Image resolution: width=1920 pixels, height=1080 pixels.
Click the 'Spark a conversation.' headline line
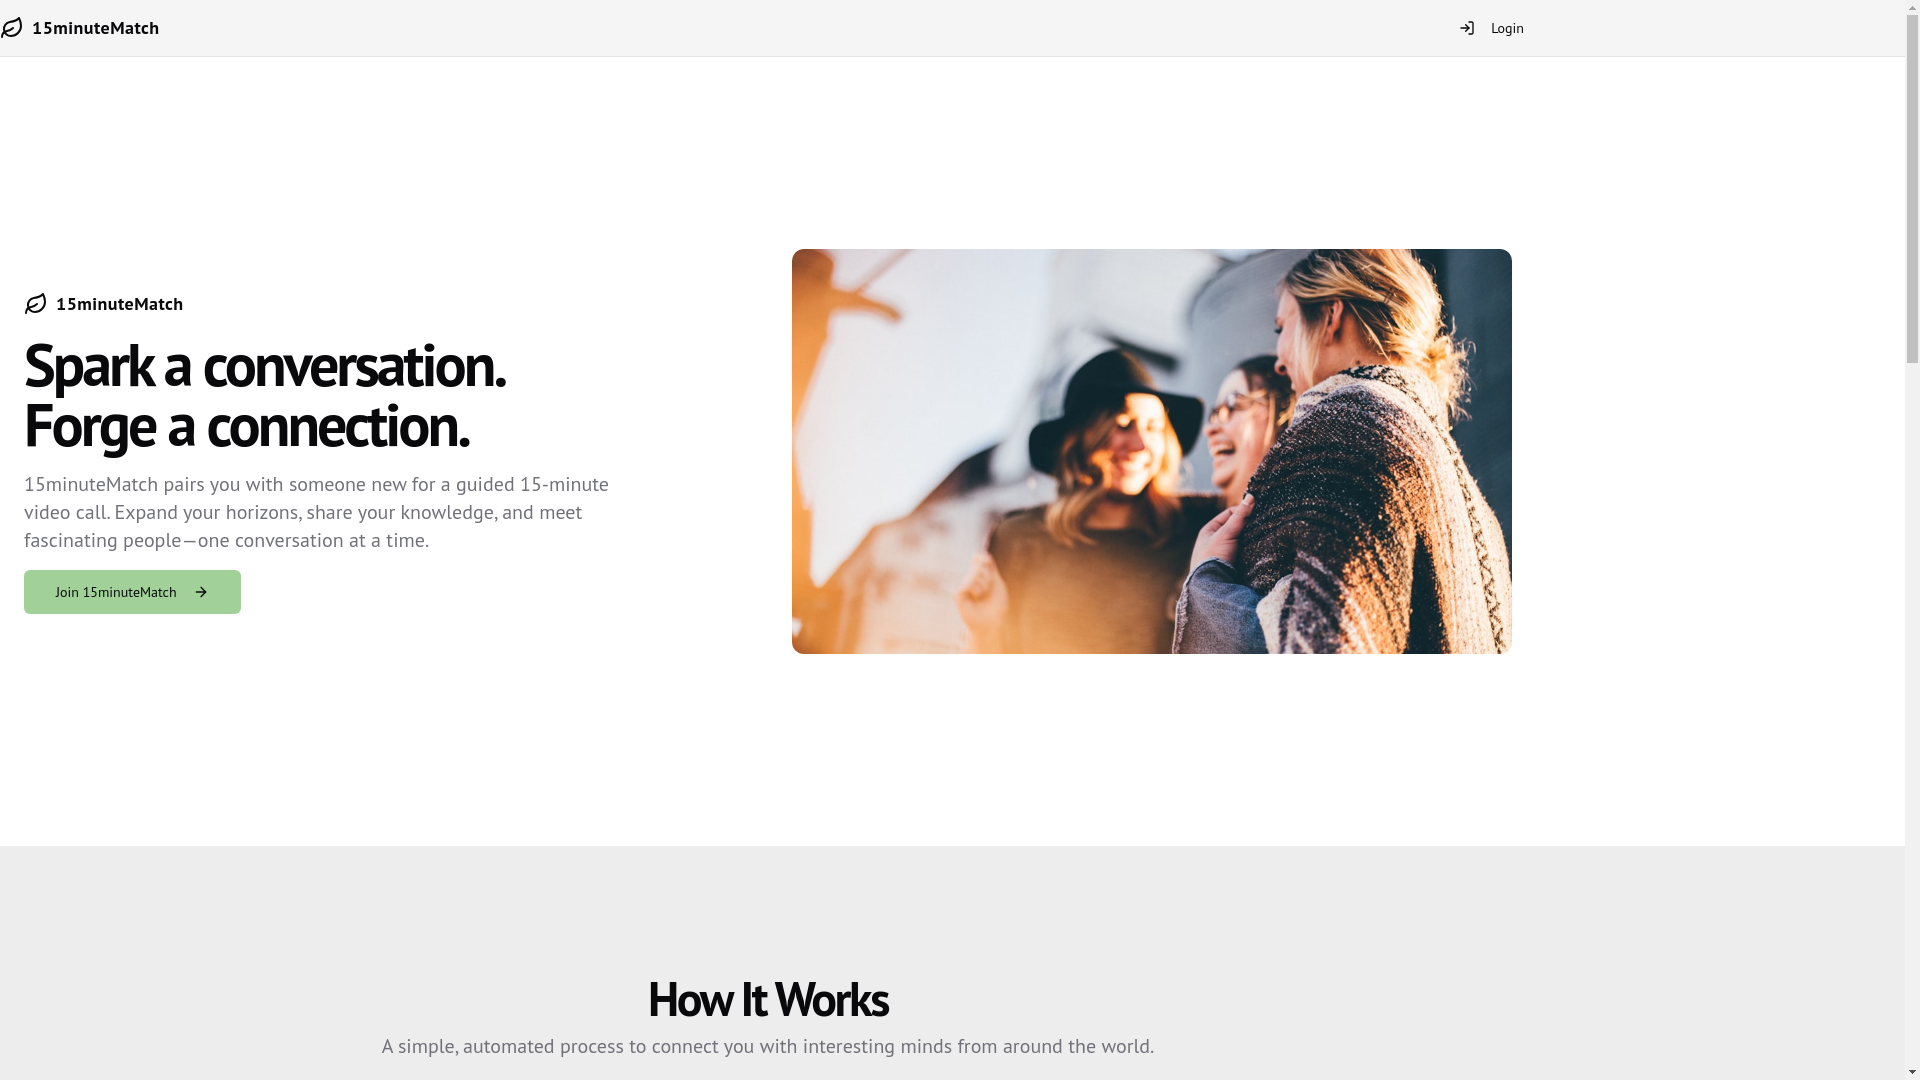[264, 366]
